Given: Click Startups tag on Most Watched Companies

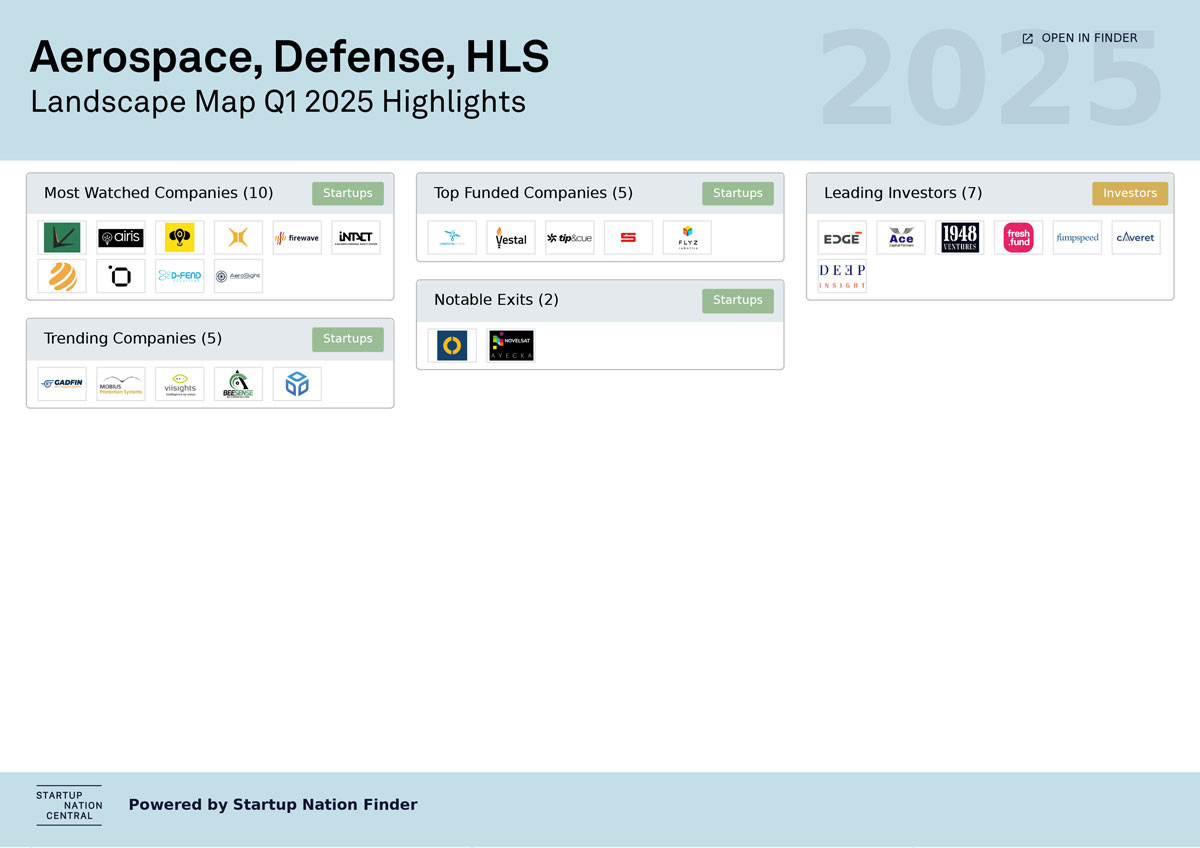Looking at the screenshot, I should coord(348,193).
